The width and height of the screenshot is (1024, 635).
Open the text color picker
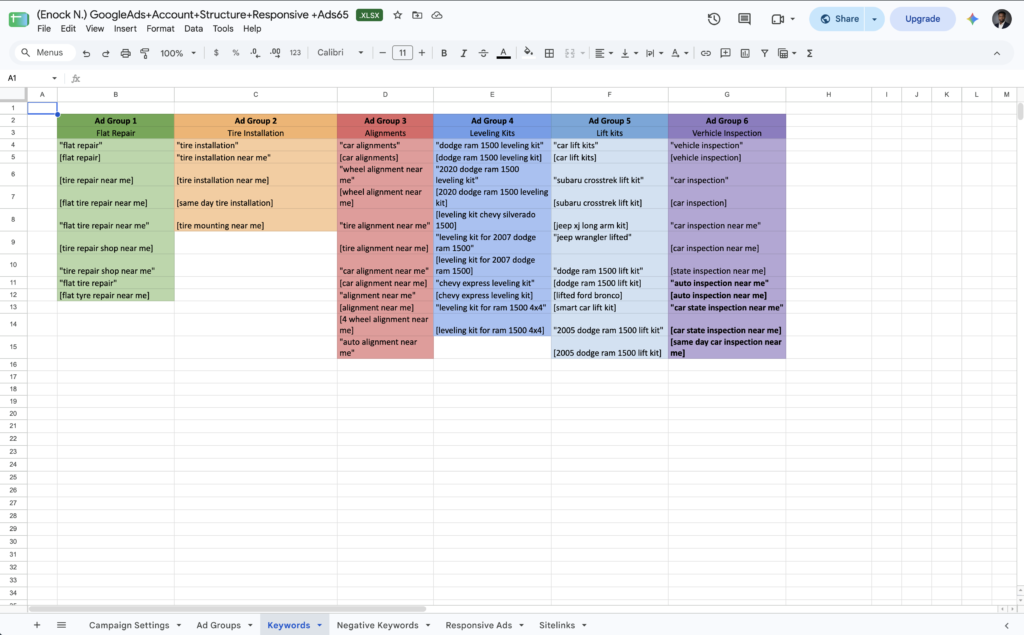click(504, 54)
